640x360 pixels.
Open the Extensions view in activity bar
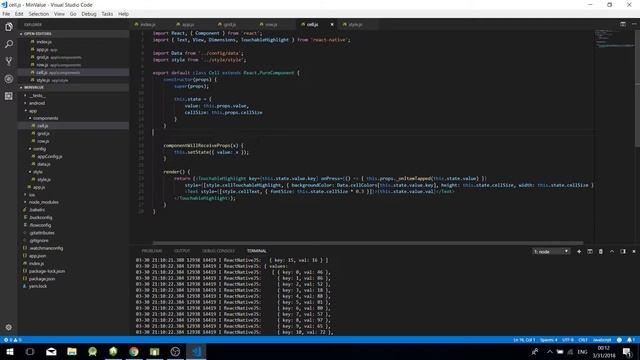coord(9,96)
